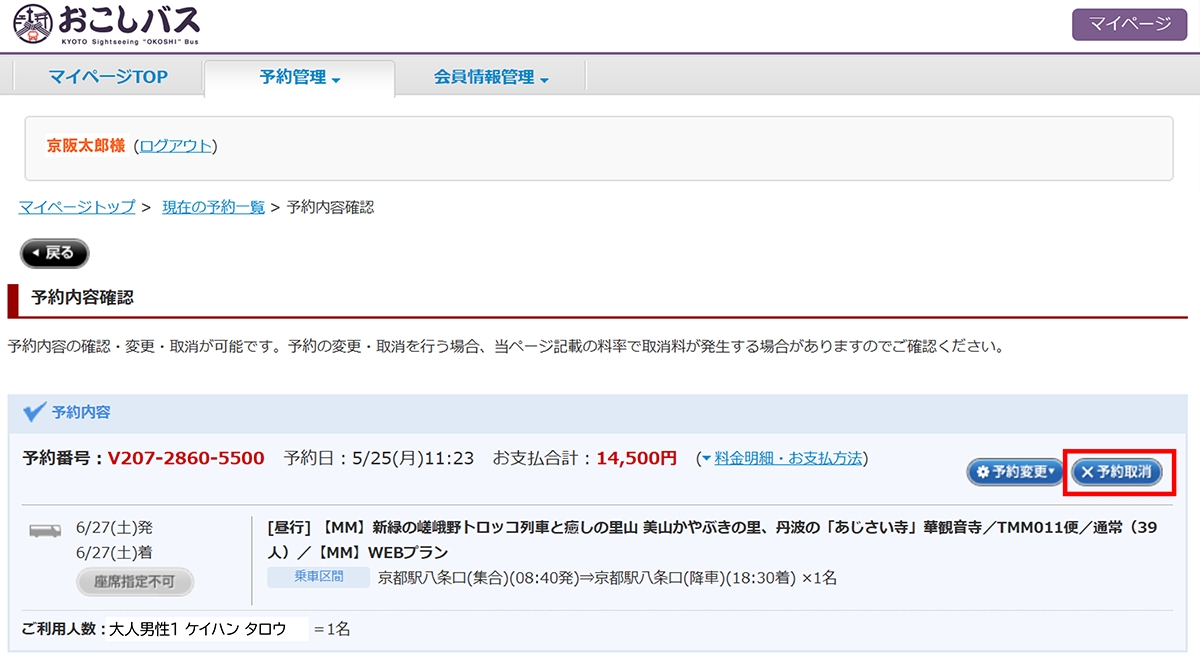Open the 予約変更 change dropdown
The image size is (1200, 661).
pyautogui.click(x=1015, y=472)
